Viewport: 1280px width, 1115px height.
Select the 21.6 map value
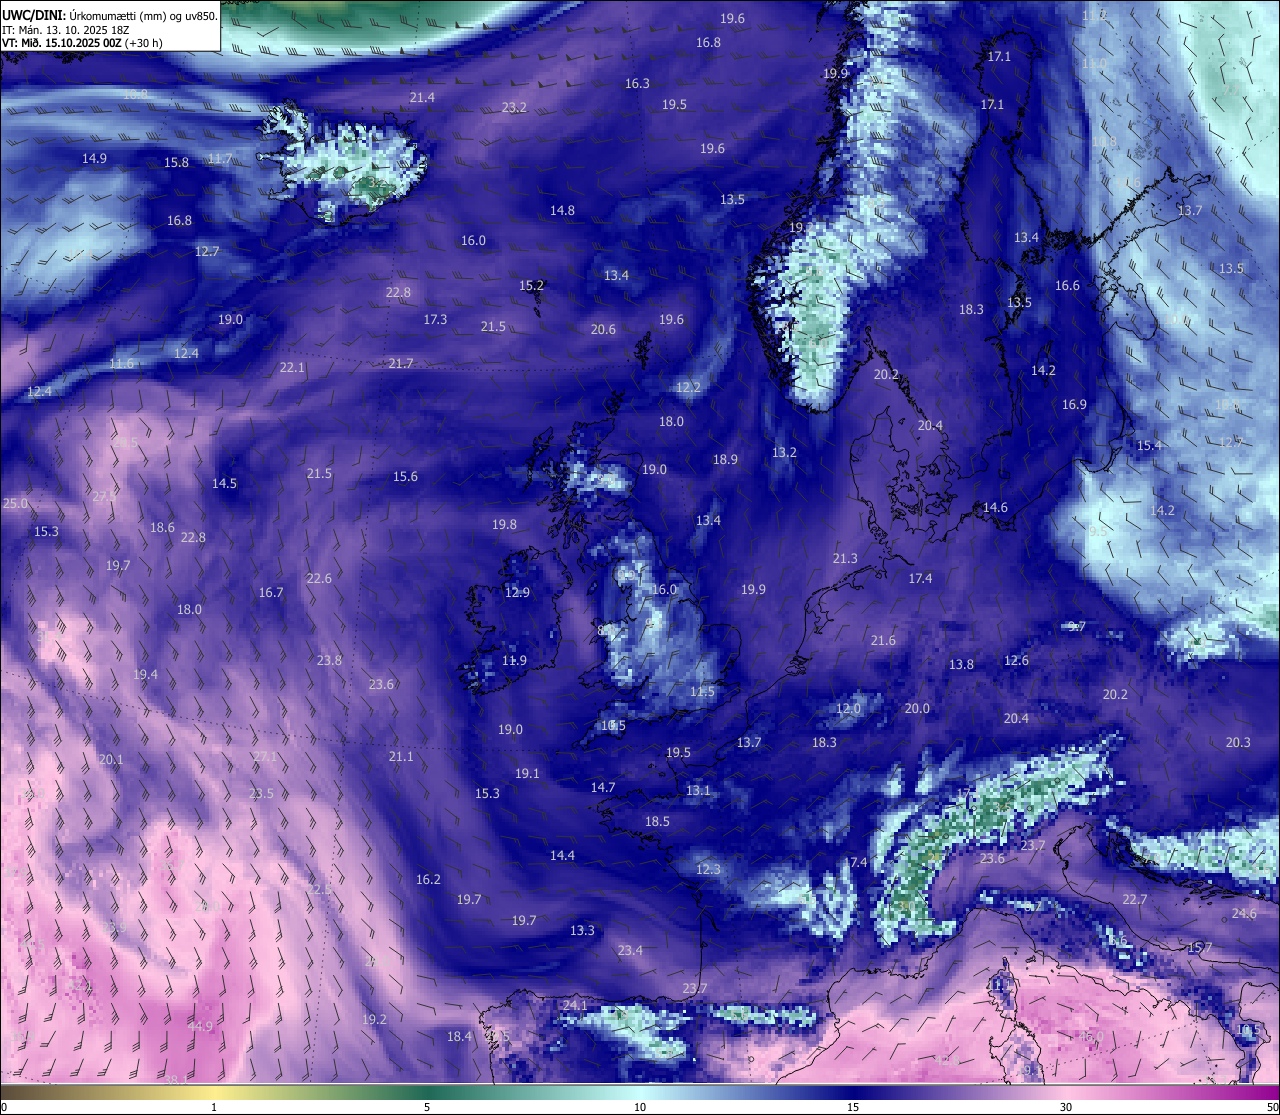click(x=883, y=640)
